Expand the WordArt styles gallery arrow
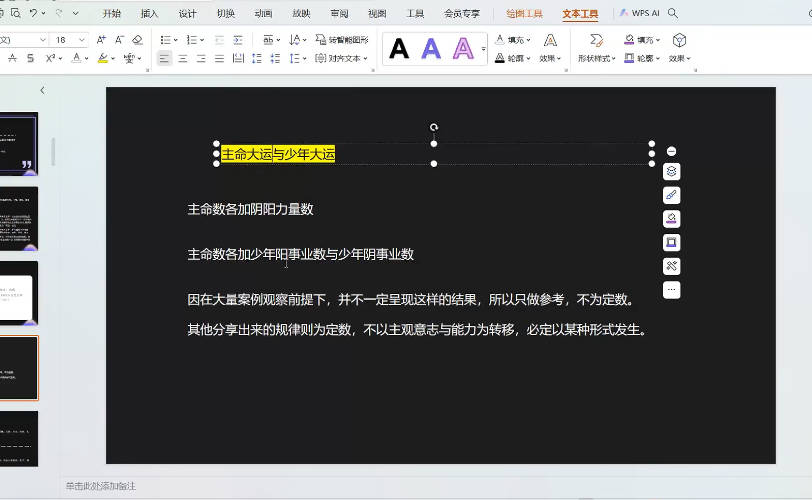Screen dimensions: 812x500 484,48
